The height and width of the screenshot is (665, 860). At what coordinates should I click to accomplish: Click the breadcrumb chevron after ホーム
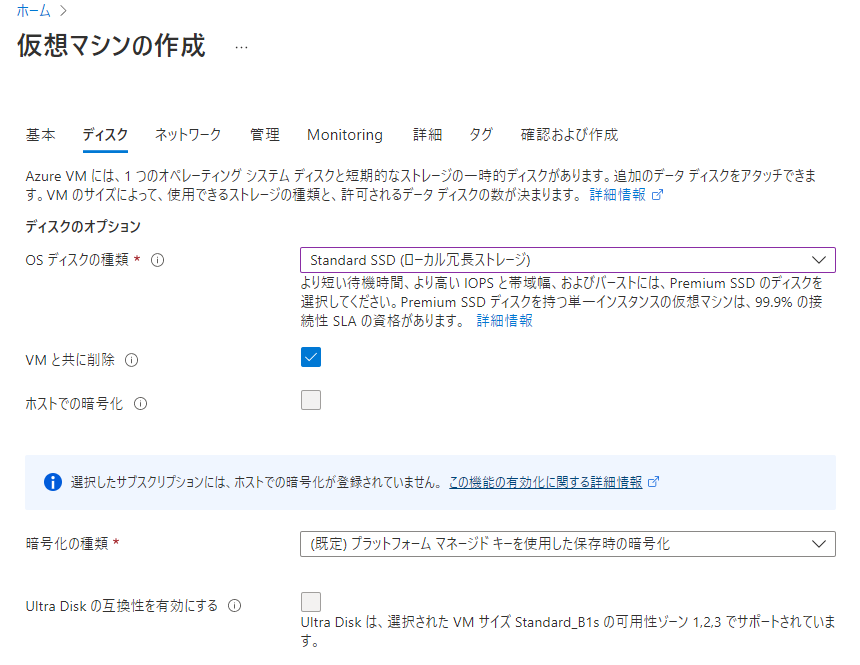(x=63, y=10)
